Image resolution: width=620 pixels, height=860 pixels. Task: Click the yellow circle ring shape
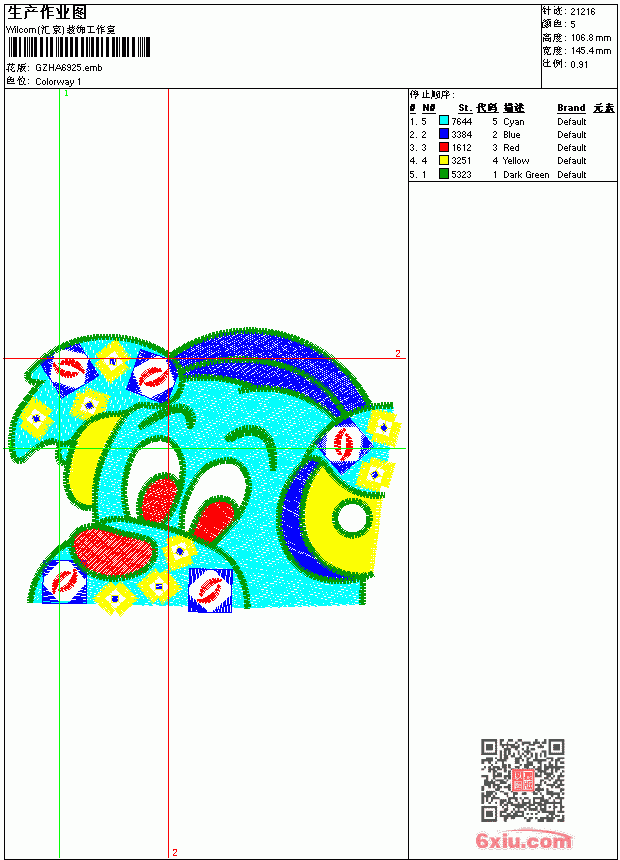351,517
